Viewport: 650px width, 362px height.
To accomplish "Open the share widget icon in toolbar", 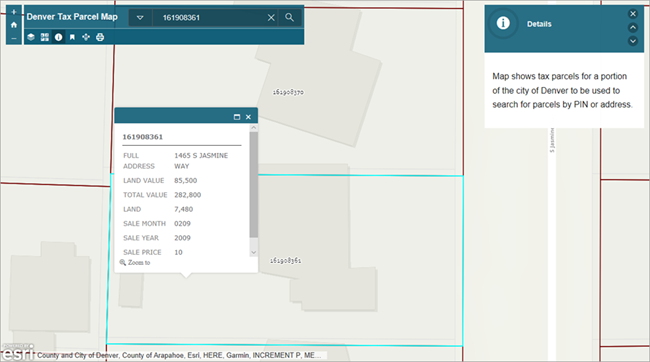I will click(86, 37).
